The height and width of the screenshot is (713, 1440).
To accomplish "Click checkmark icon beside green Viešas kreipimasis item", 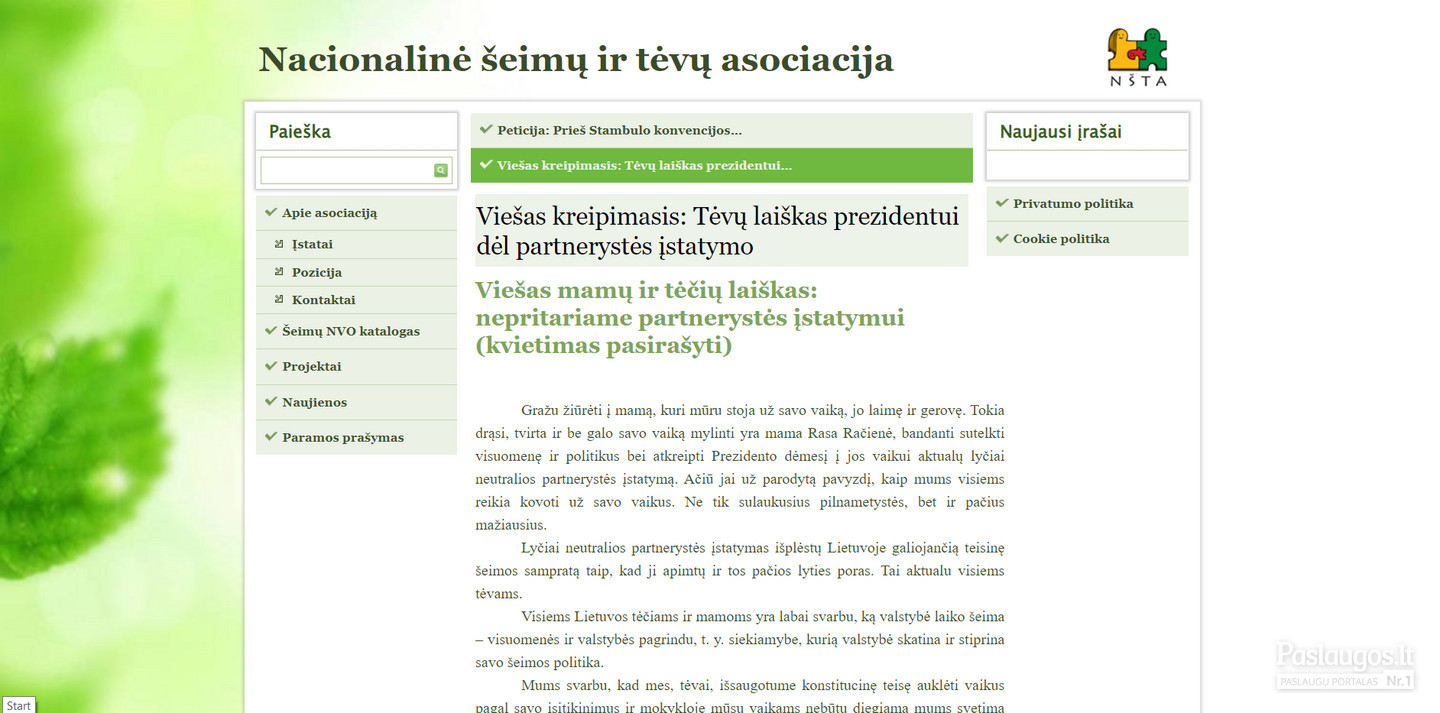I will click(x=486, y=164).
